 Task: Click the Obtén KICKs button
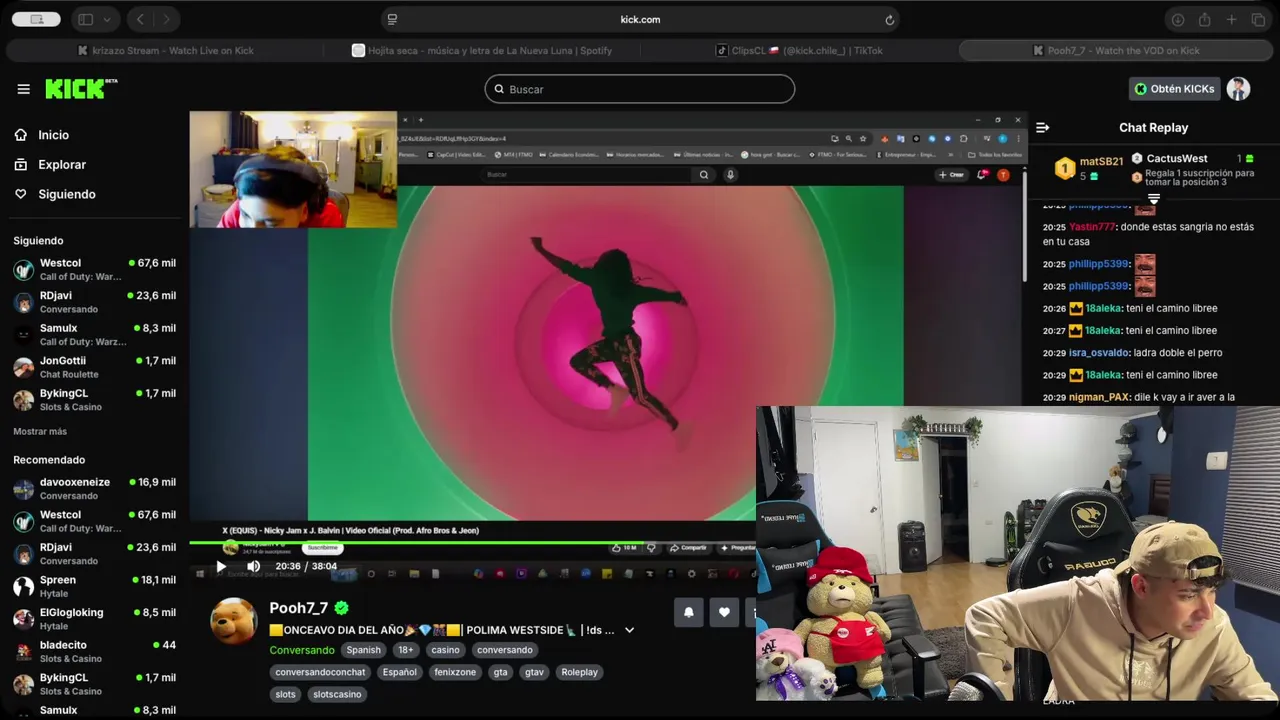tap(1173, 89)
